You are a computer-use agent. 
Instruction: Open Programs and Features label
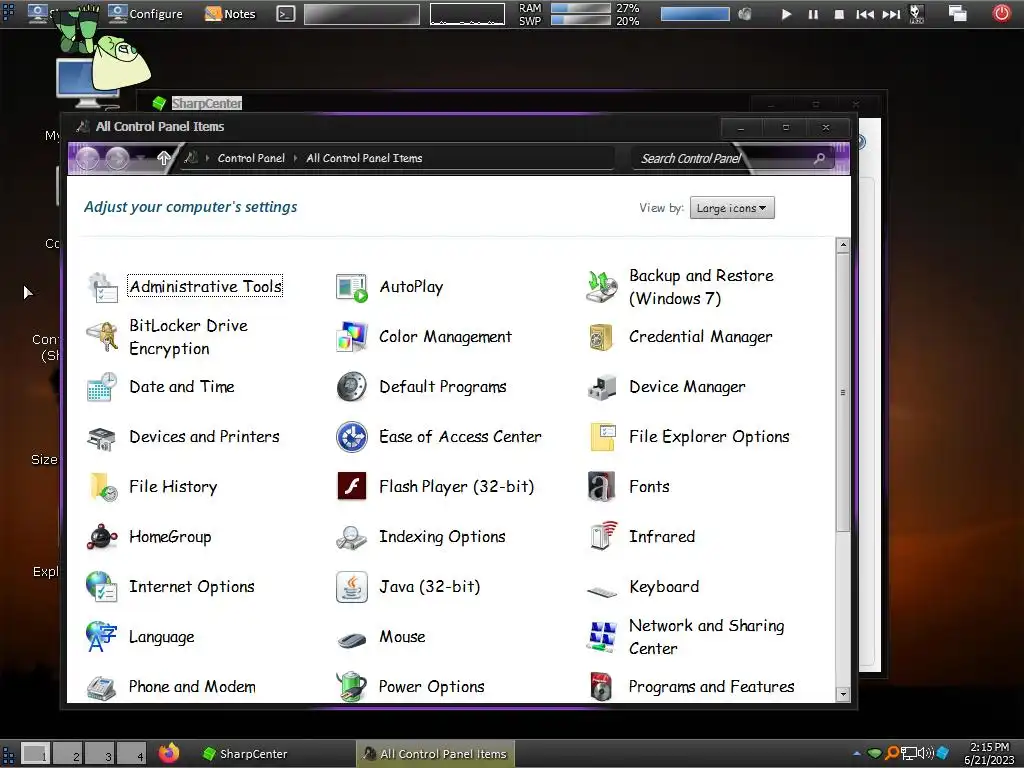tap(711, 687)
